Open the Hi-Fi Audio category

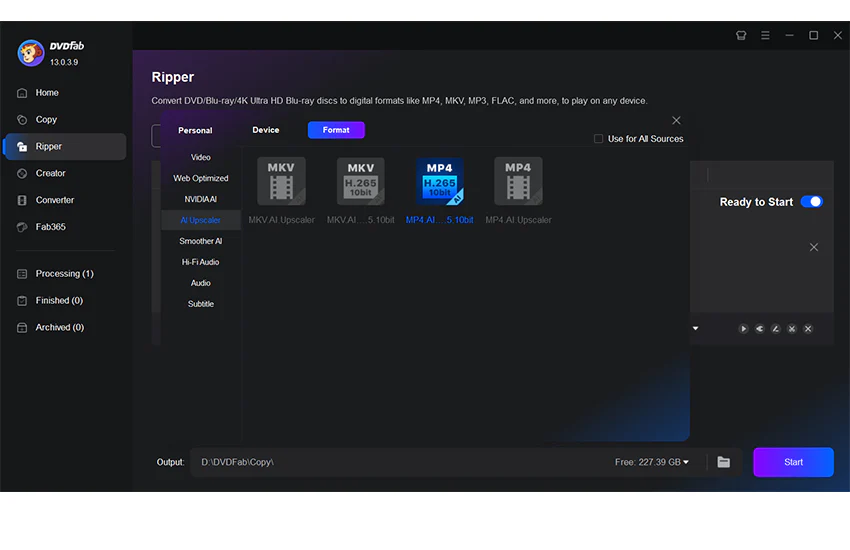(201, 262)
